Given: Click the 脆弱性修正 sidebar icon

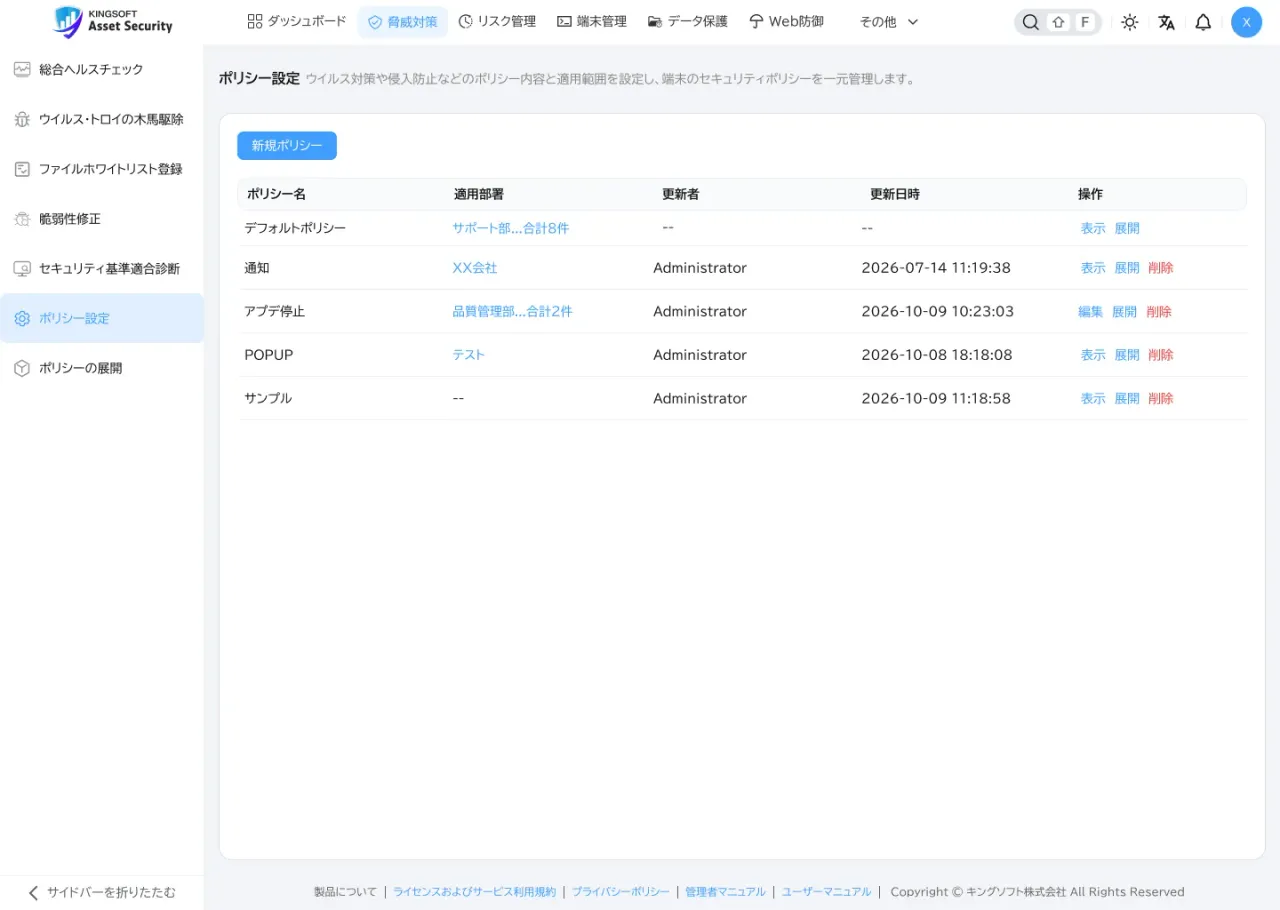Looking at the screenshot, I should tap(22, 219).
